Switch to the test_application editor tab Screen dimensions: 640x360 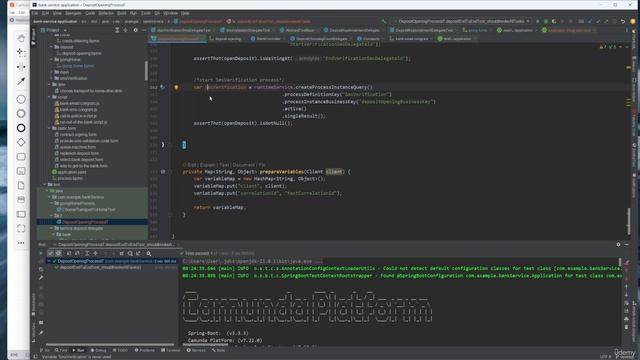click(x=455, y=39)
